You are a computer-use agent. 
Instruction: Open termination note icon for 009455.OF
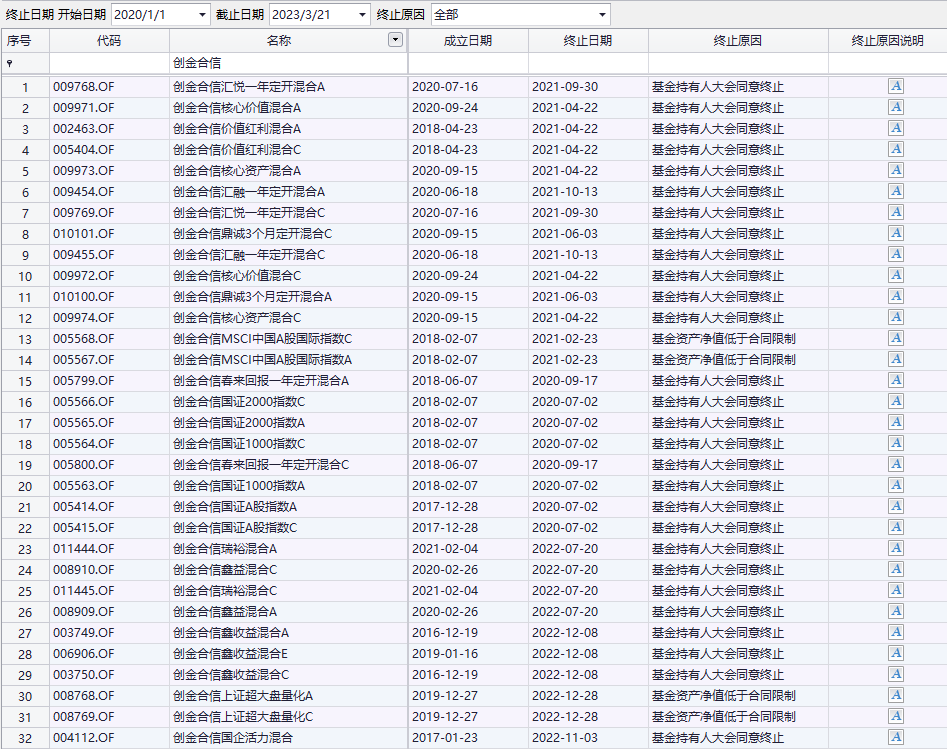pyautogui.click(x=896, y=254)
